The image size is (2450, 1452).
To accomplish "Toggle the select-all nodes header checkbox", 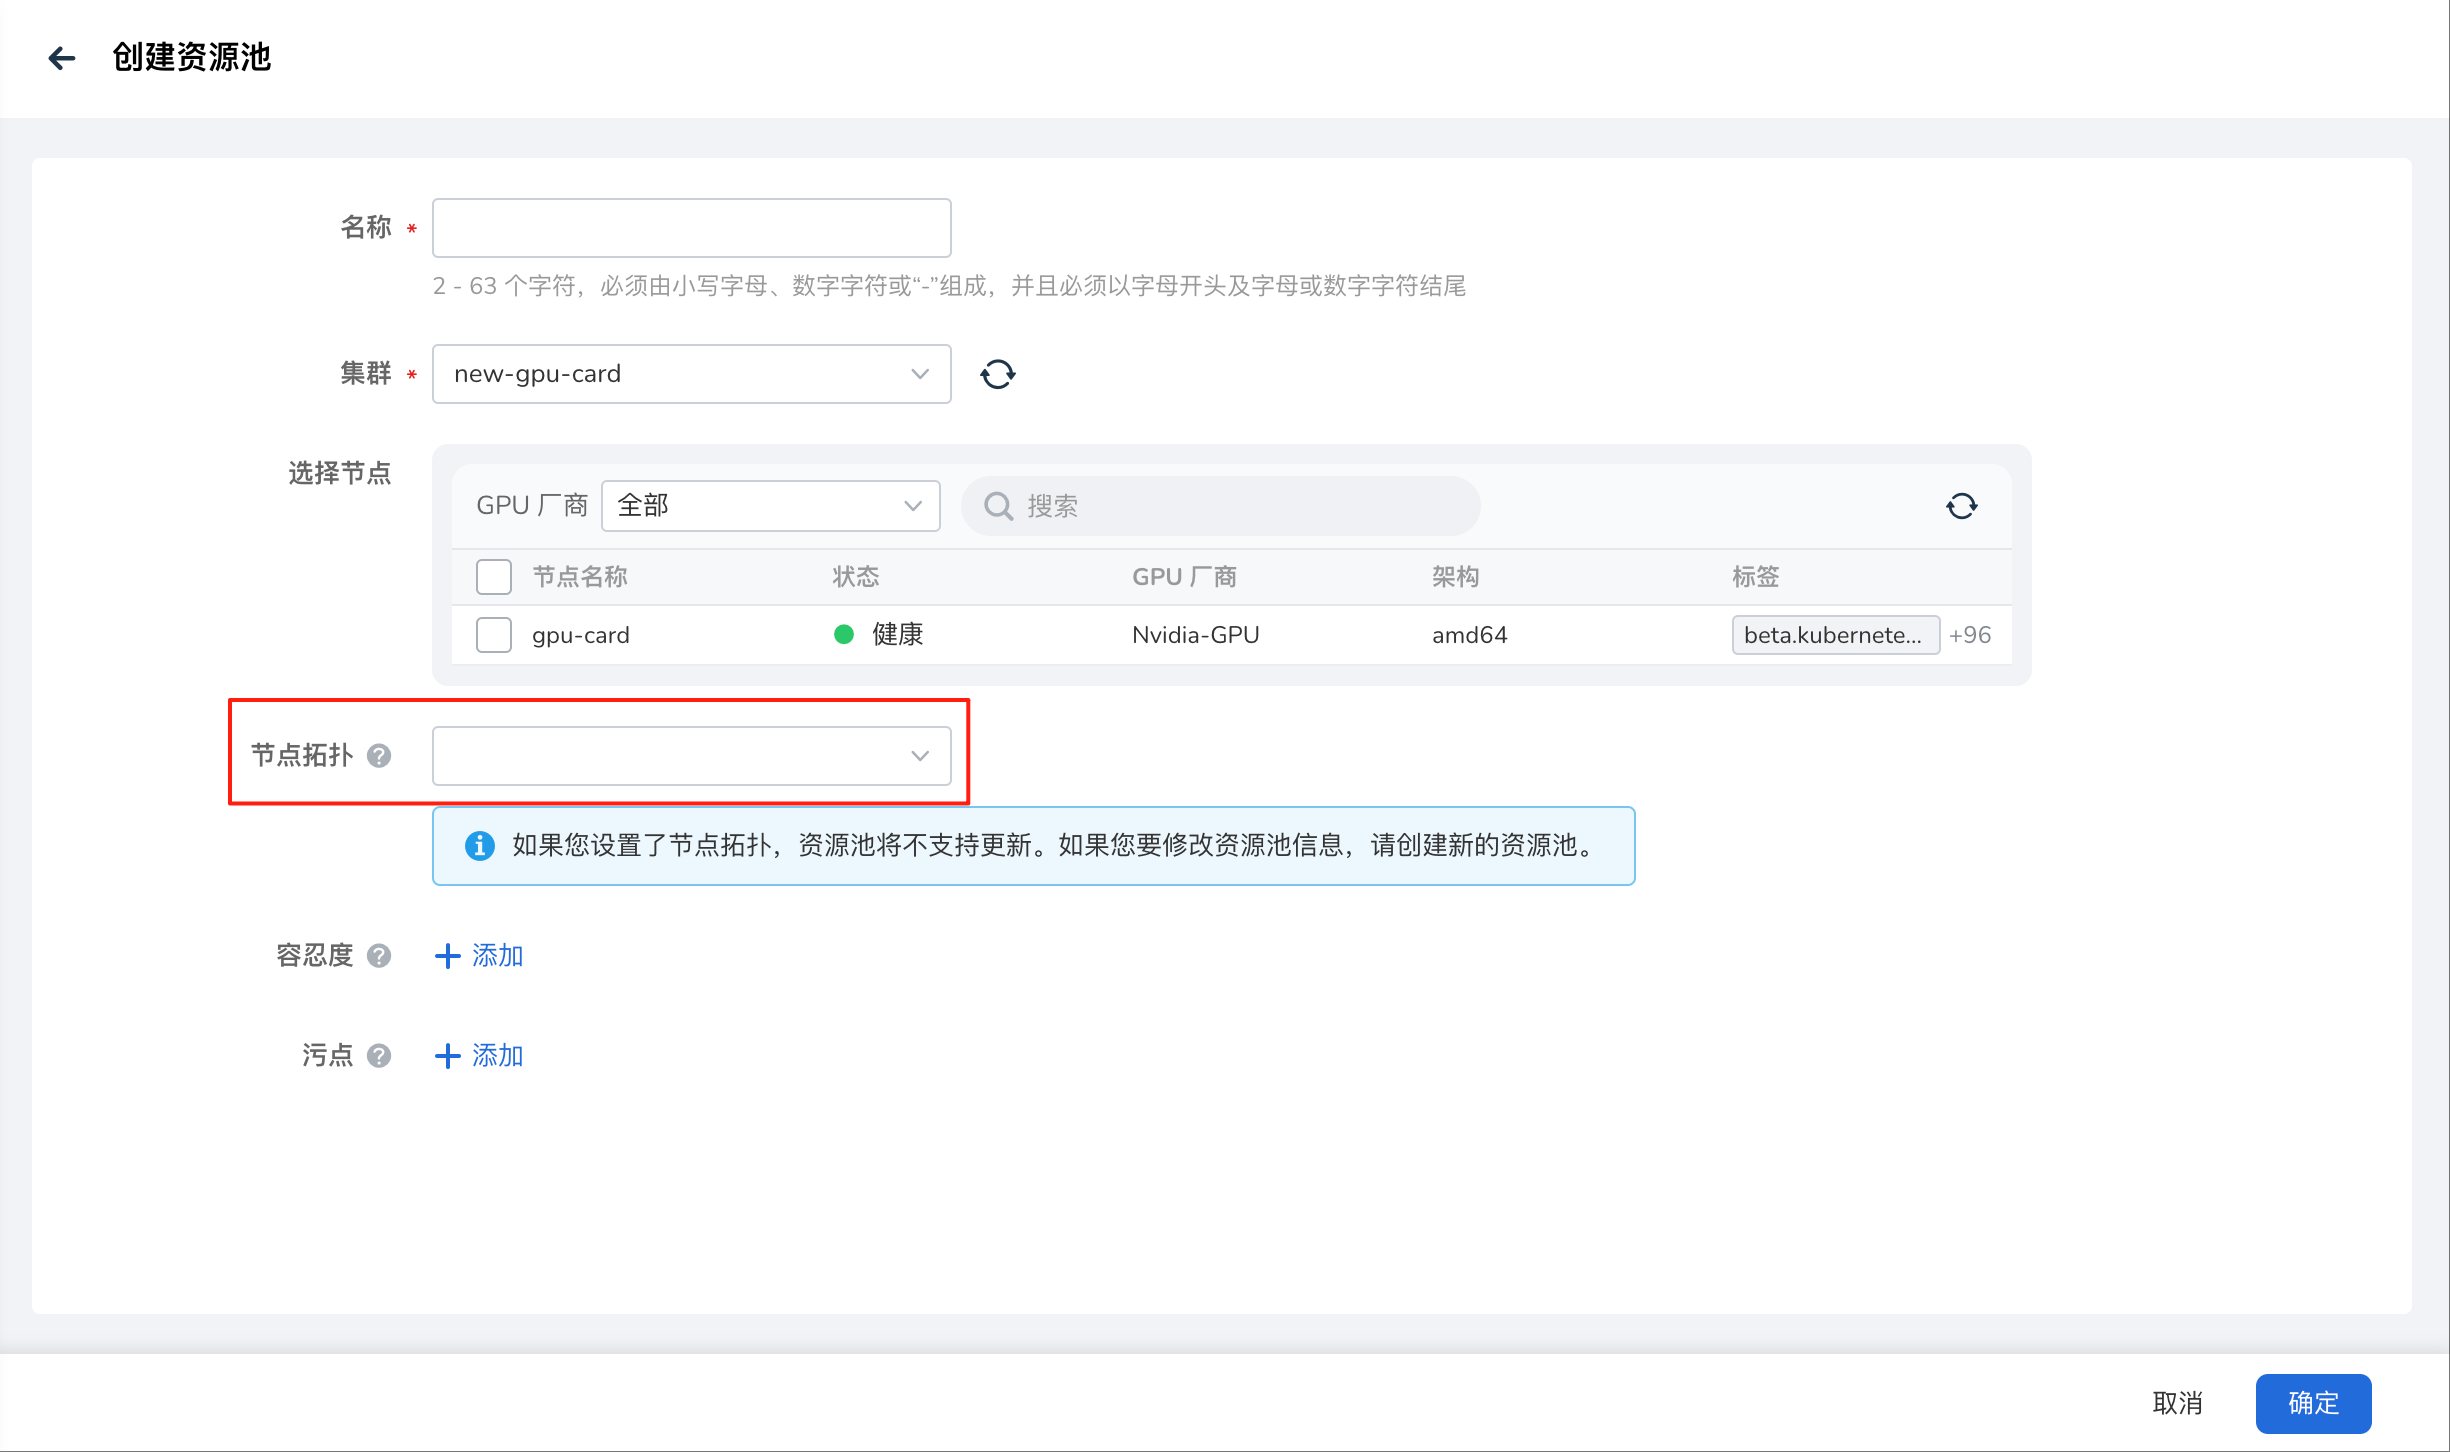I will tap(494, 577).
